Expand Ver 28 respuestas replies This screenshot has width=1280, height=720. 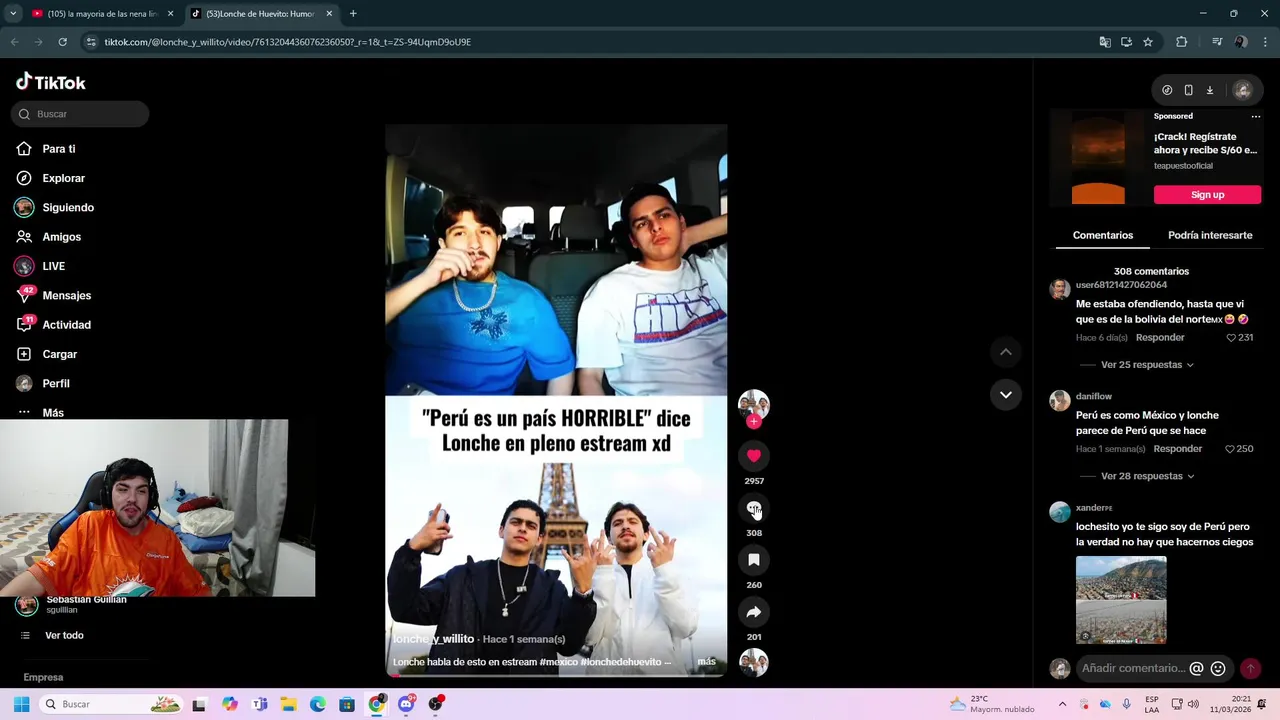tap(1147, 476)
